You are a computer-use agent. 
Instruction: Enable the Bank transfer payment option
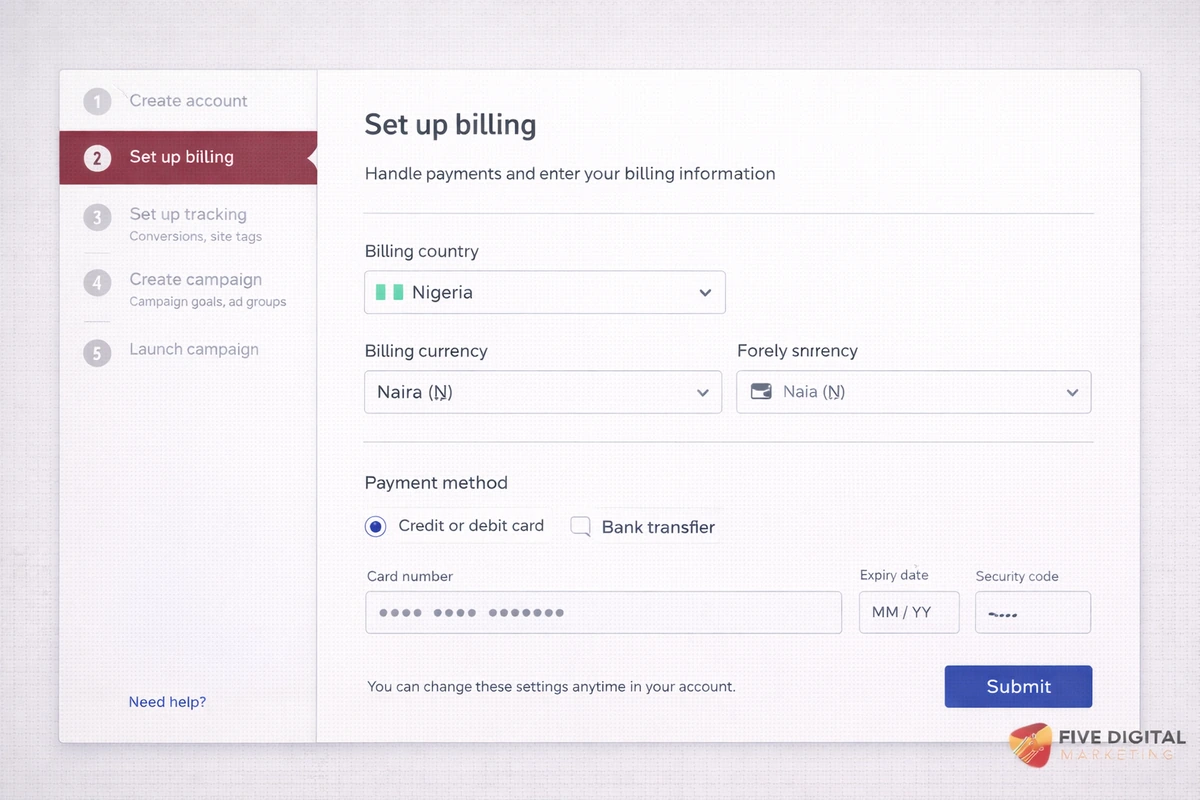pos(580,525)
